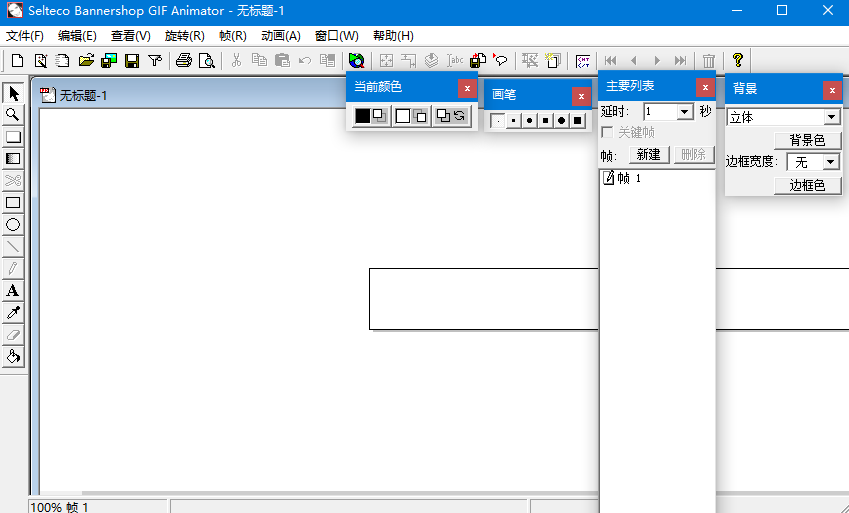Click the black foreground color swatch
The width and height of the screenshot is (849, 513).
tap(363, 116)
